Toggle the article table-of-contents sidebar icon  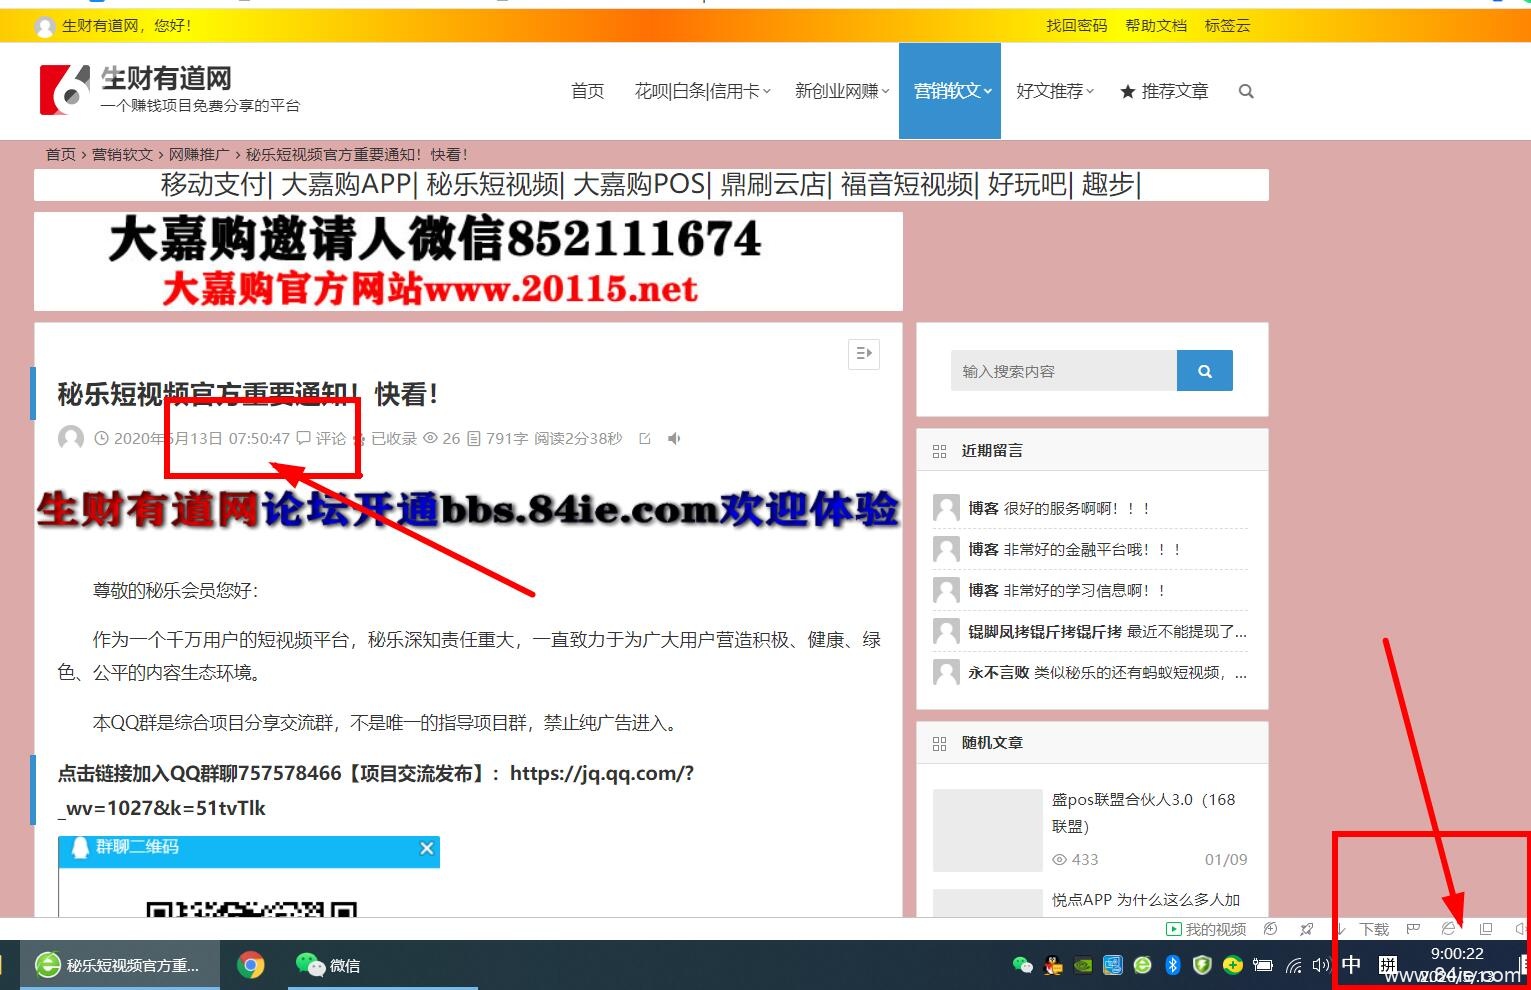(x=864, y=354)
